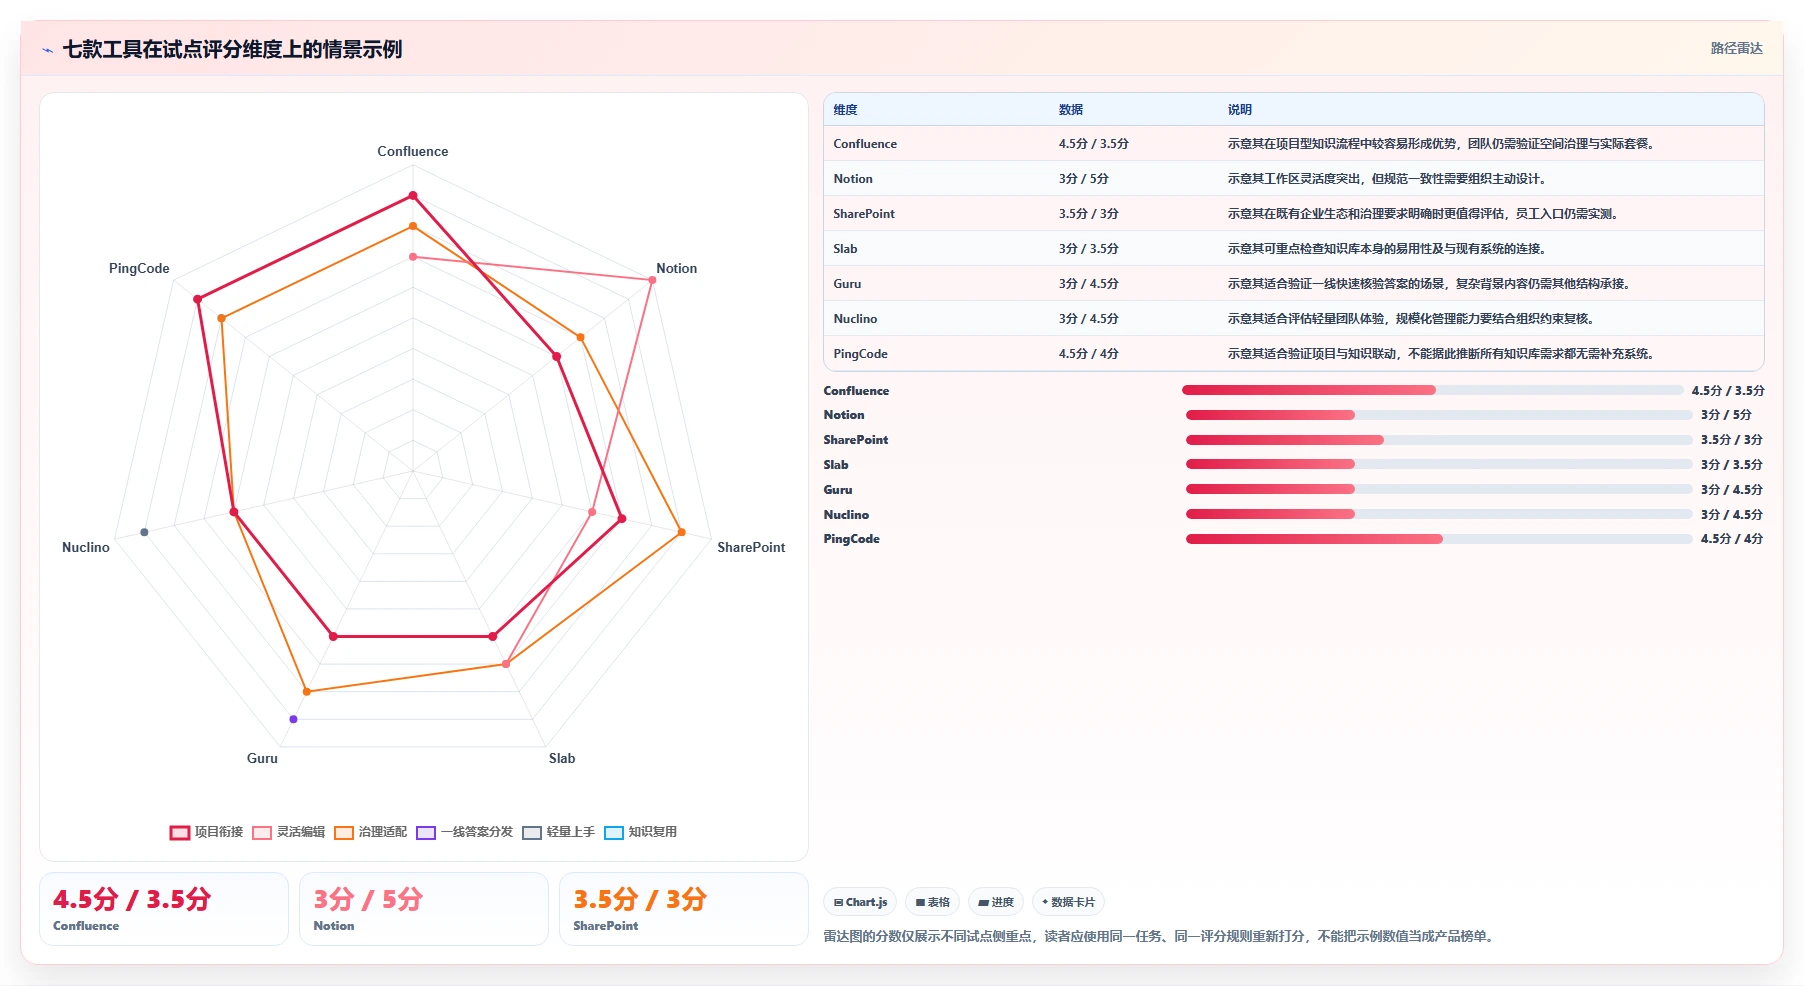Click the Slab axis label on radar
Image resolution: width=1804 pixels, height=986 pixels.
(562, 759)
